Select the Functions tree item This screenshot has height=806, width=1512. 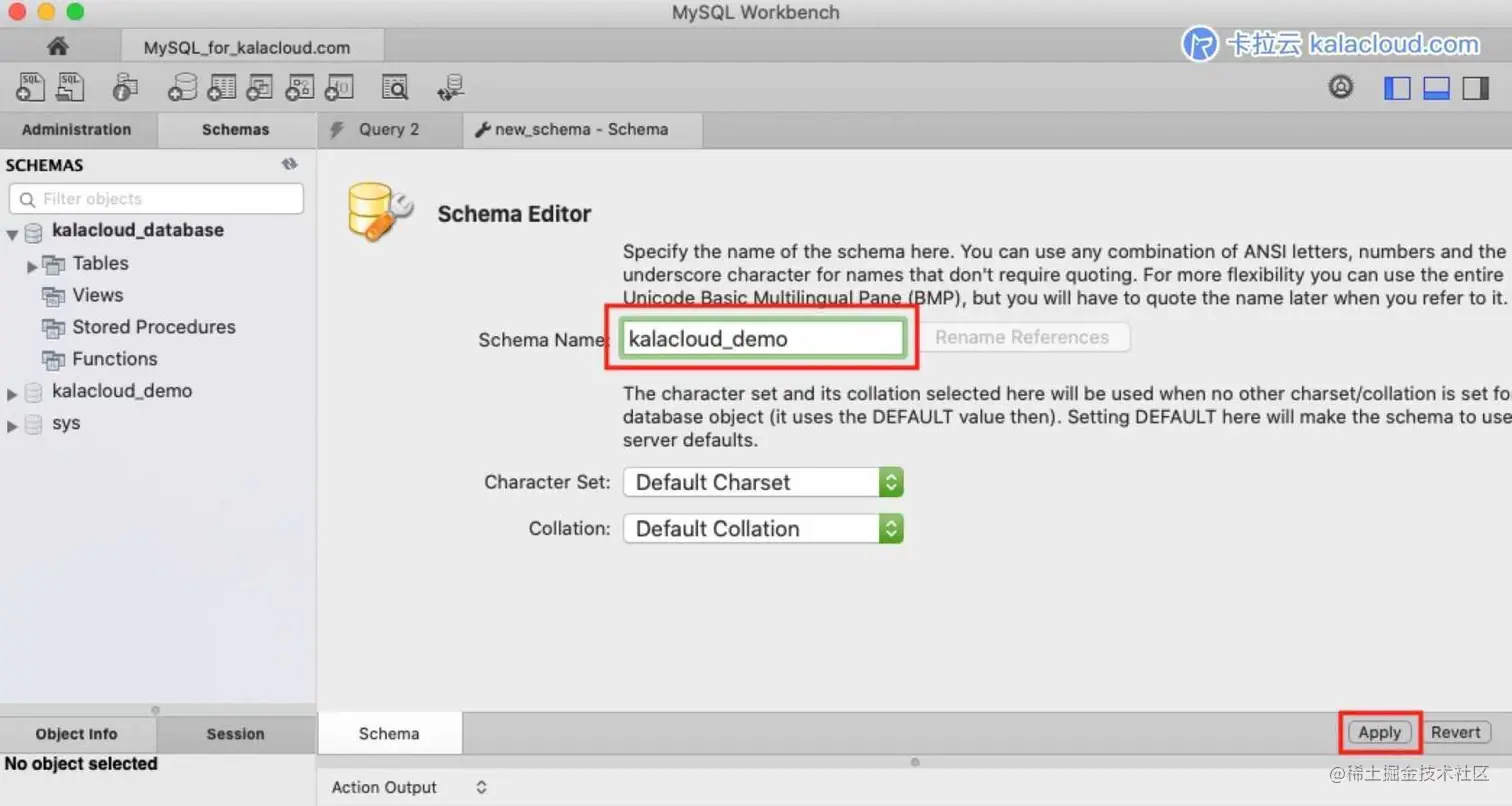(115, 359)
